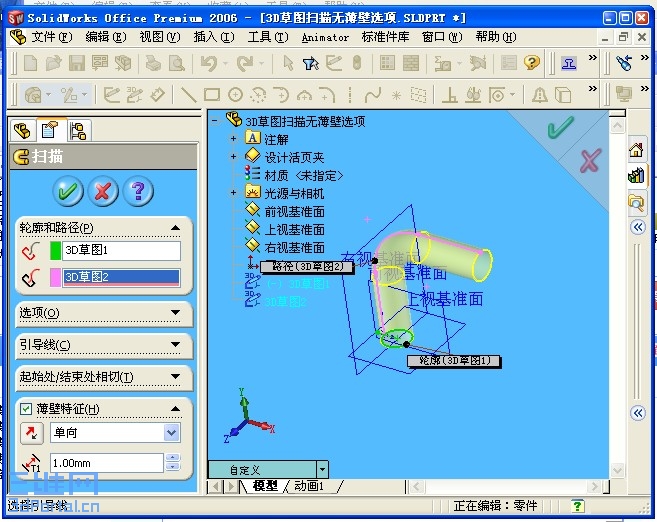657x522 pixels.
Task: Click the path field 3D草图2
Action: click(x=122, y=277)
